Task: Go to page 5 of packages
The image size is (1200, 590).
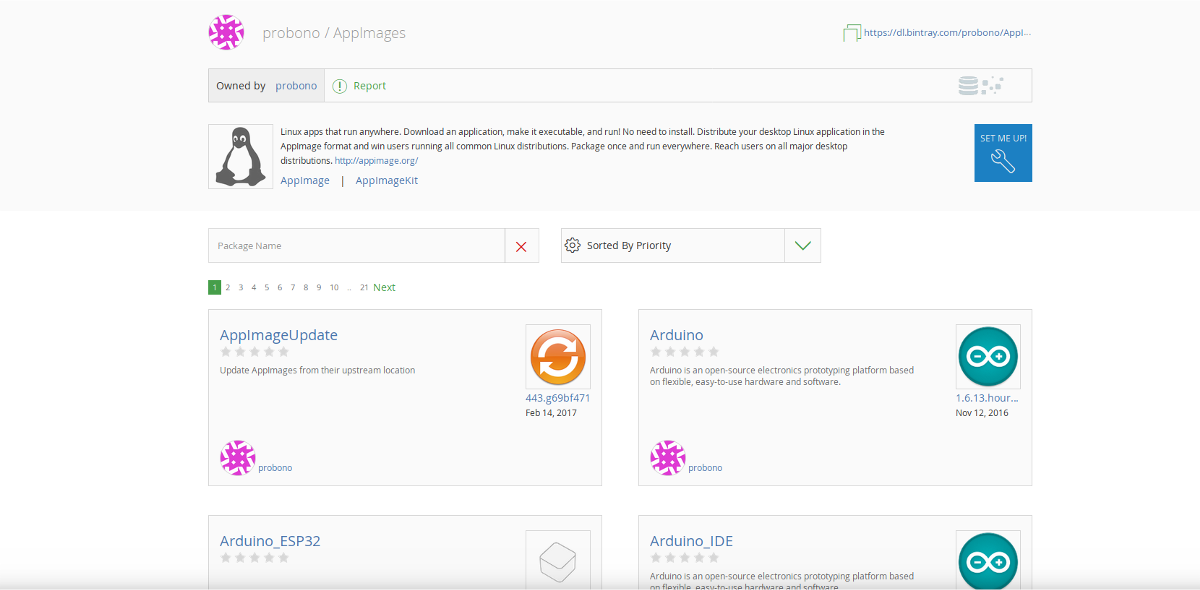Action: [x=267, y=287]
